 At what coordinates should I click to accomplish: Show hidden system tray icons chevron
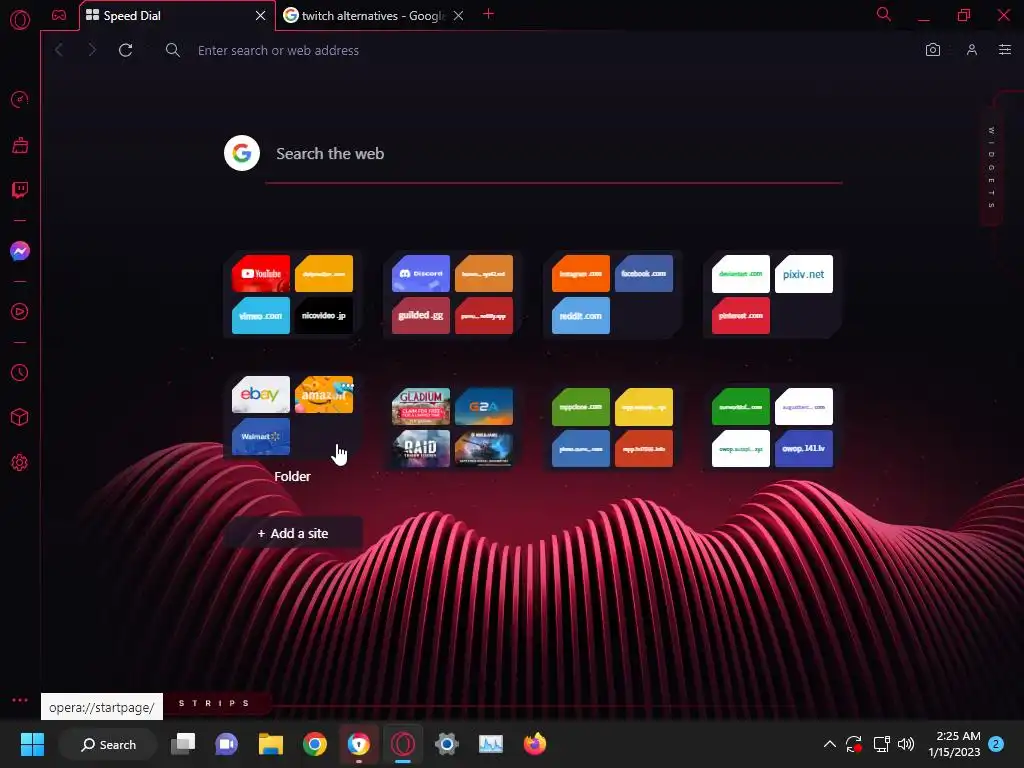tap(829, 744)
